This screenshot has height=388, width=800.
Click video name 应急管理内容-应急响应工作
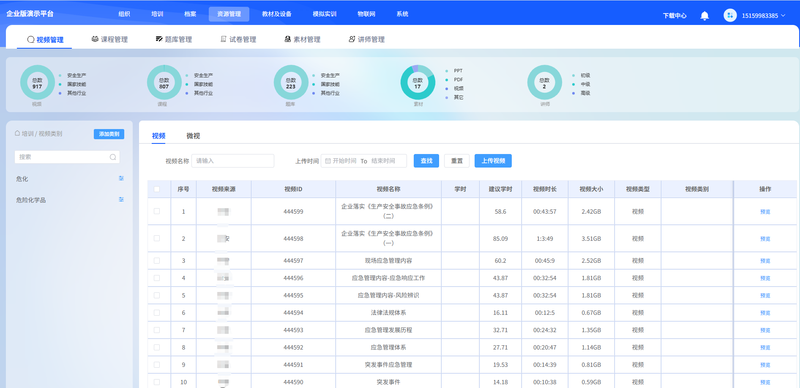click(x=388, y=278)
